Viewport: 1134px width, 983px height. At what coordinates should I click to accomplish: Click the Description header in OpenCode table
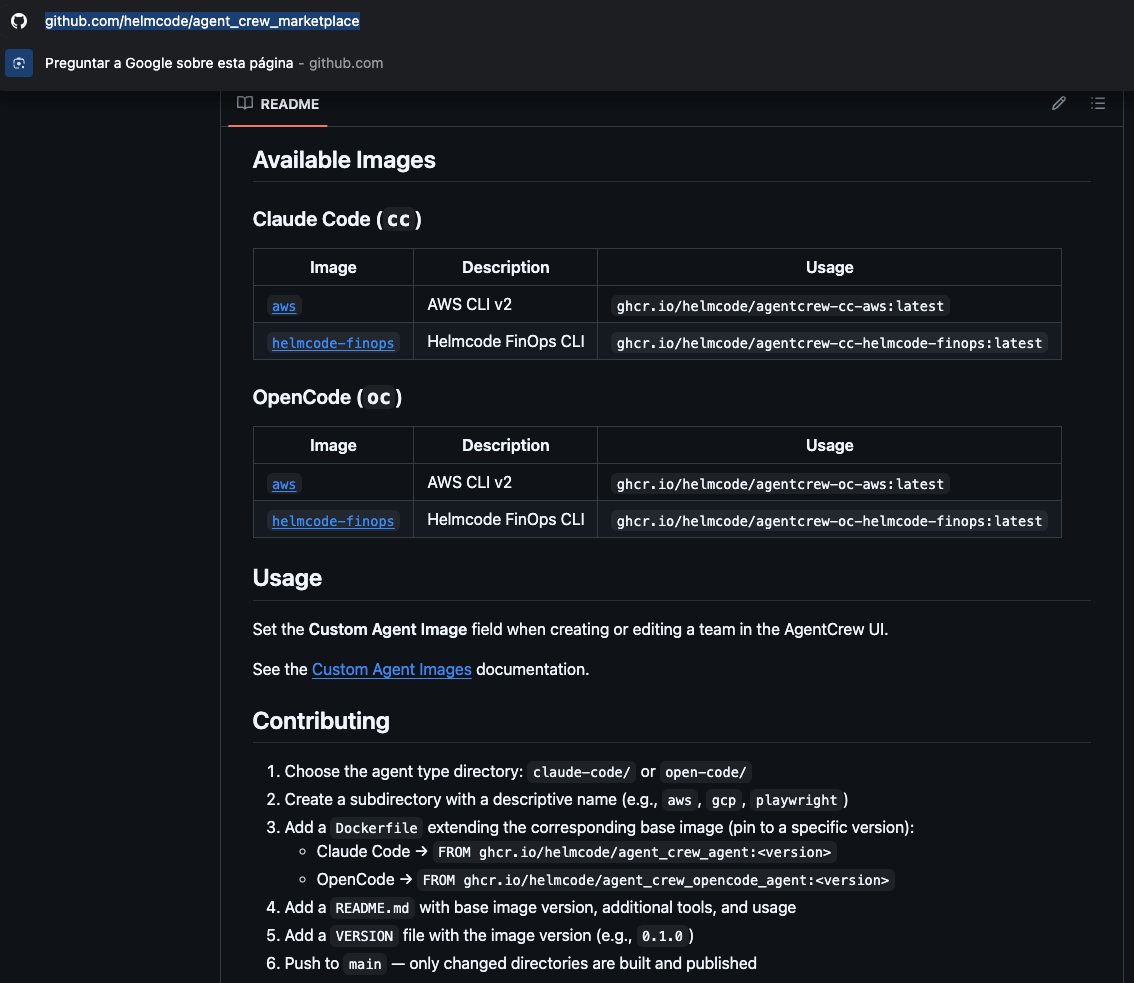[506, 445]
